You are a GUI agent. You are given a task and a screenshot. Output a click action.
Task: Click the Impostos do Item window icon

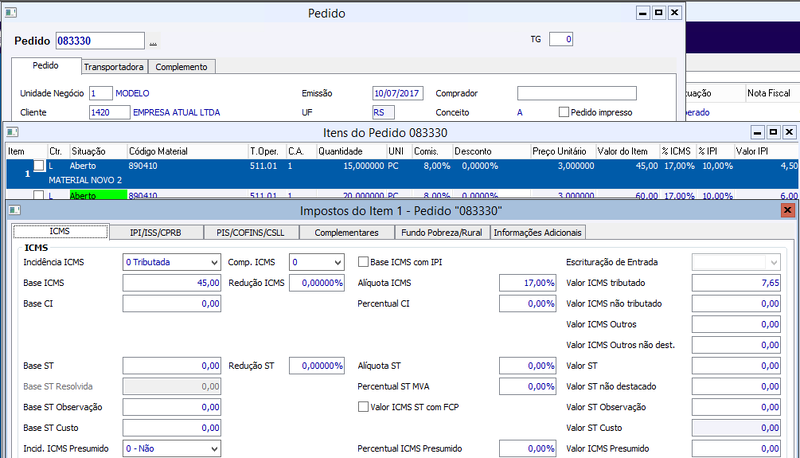pos(15,210)
